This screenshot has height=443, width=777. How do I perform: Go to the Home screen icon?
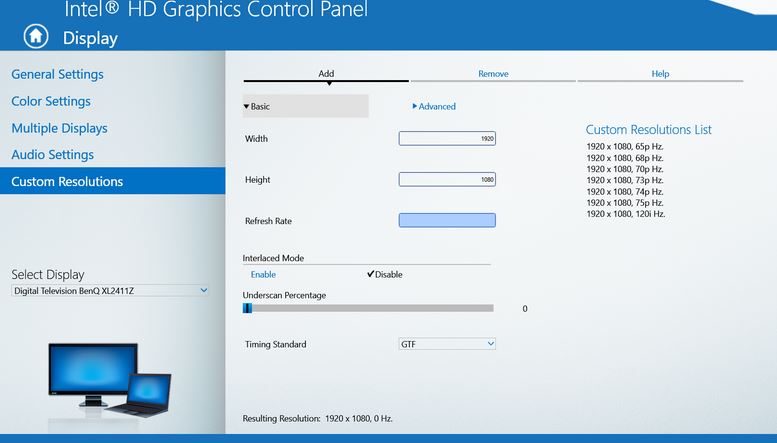(36, 36)
